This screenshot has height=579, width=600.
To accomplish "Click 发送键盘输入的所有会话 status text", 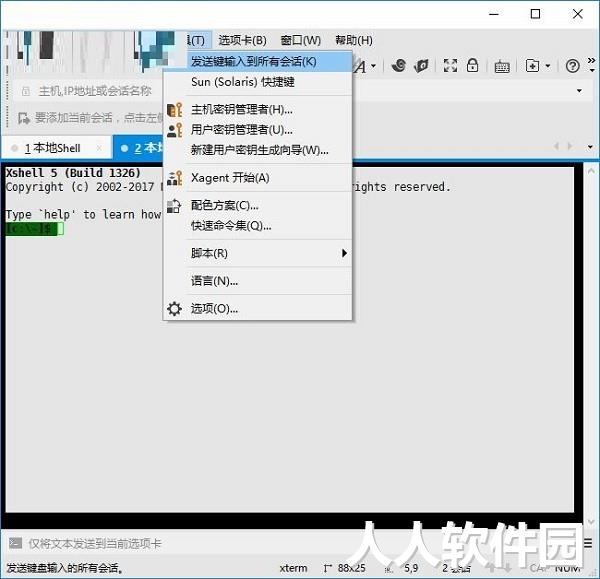I will 64,568.
